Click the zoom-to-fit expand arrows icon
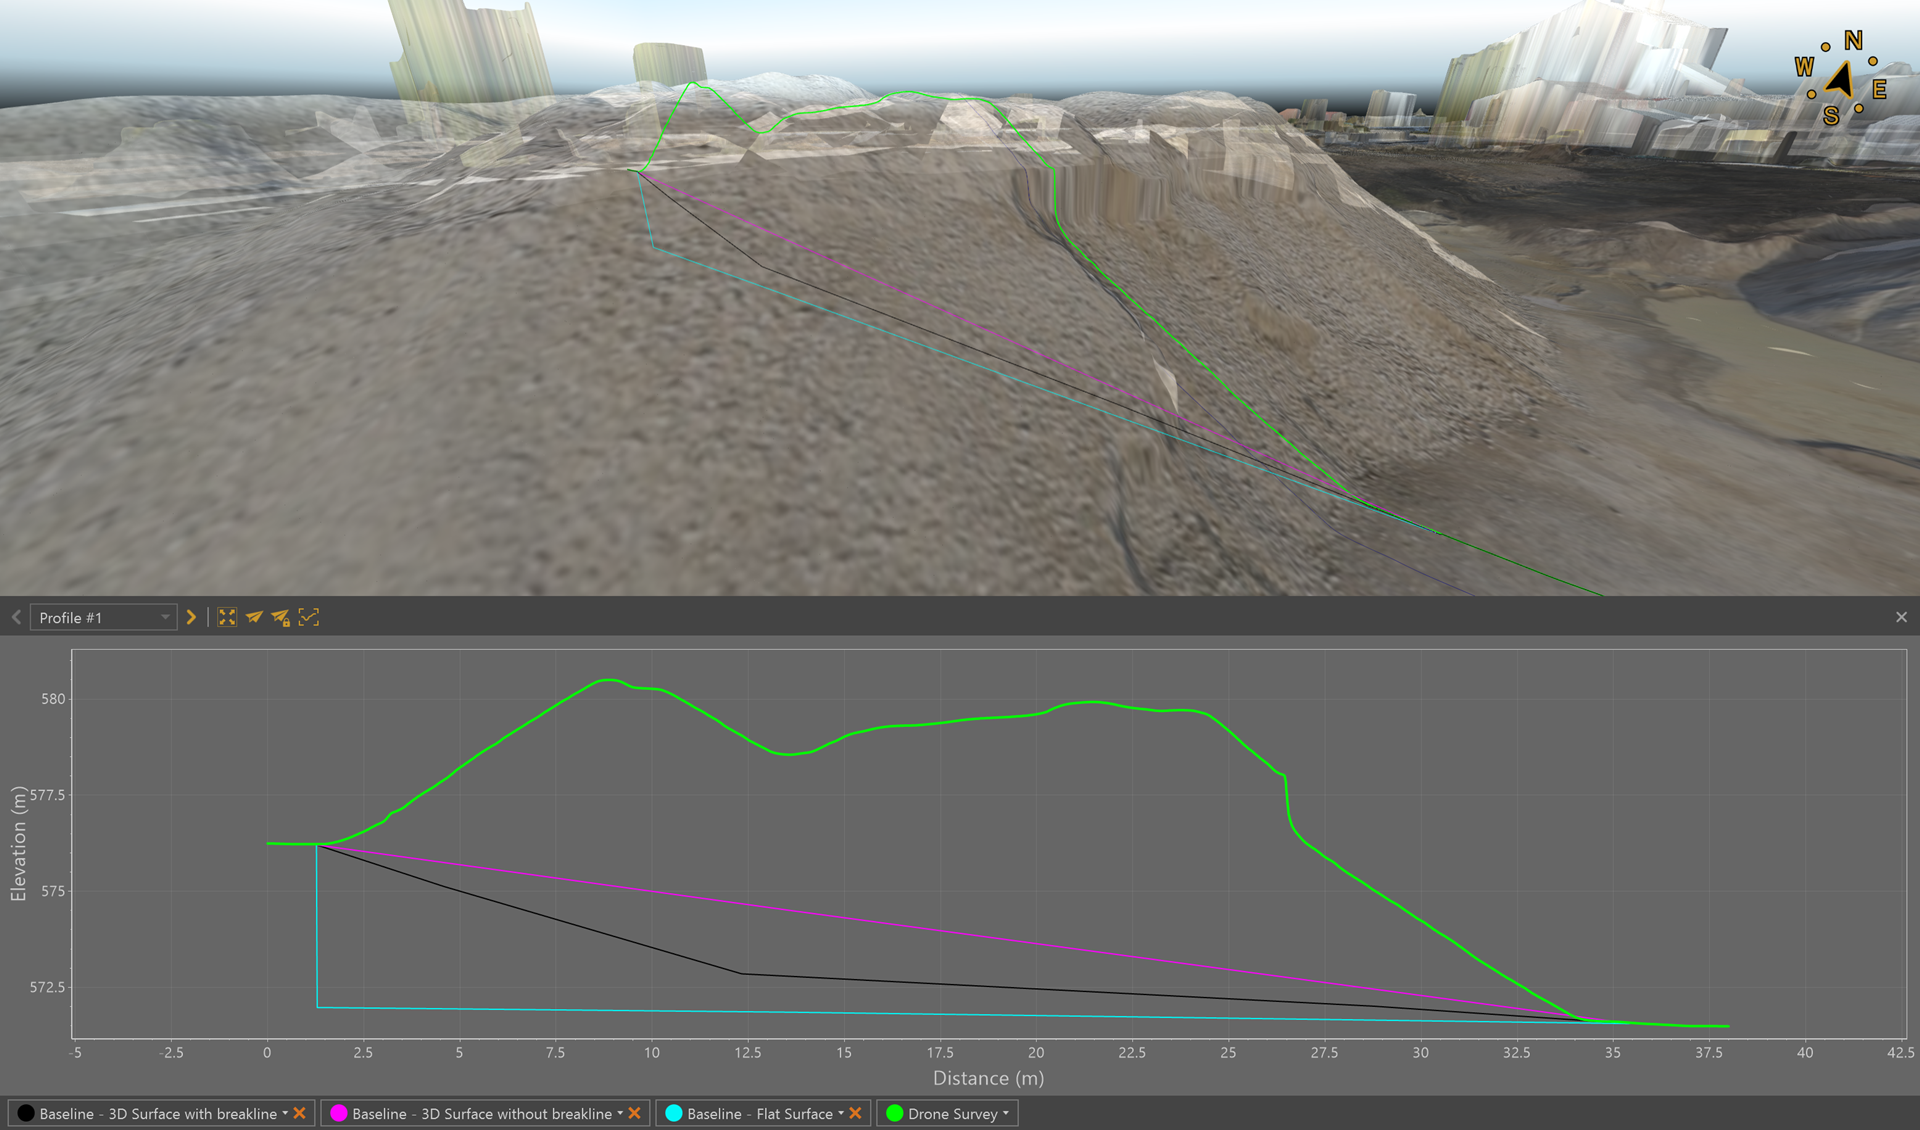 click(x=227, y=618)
